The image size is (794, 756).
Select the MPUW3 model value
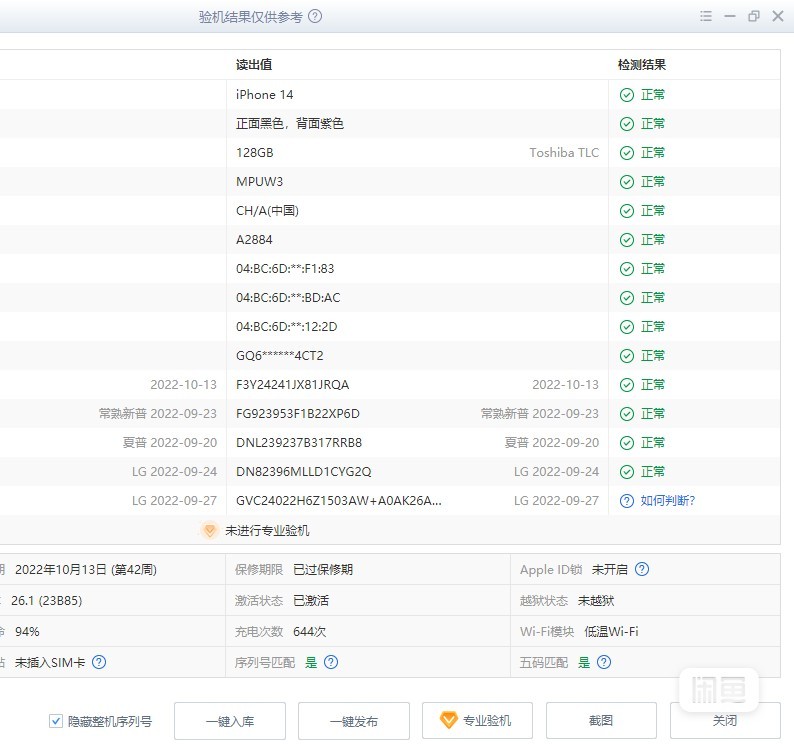pos(259,181)
